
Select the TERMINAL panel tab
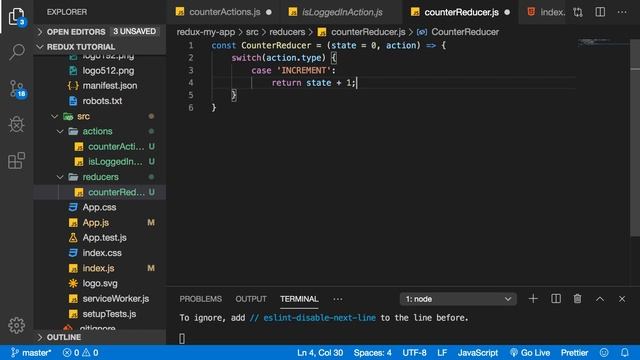(x=299, y=299)
